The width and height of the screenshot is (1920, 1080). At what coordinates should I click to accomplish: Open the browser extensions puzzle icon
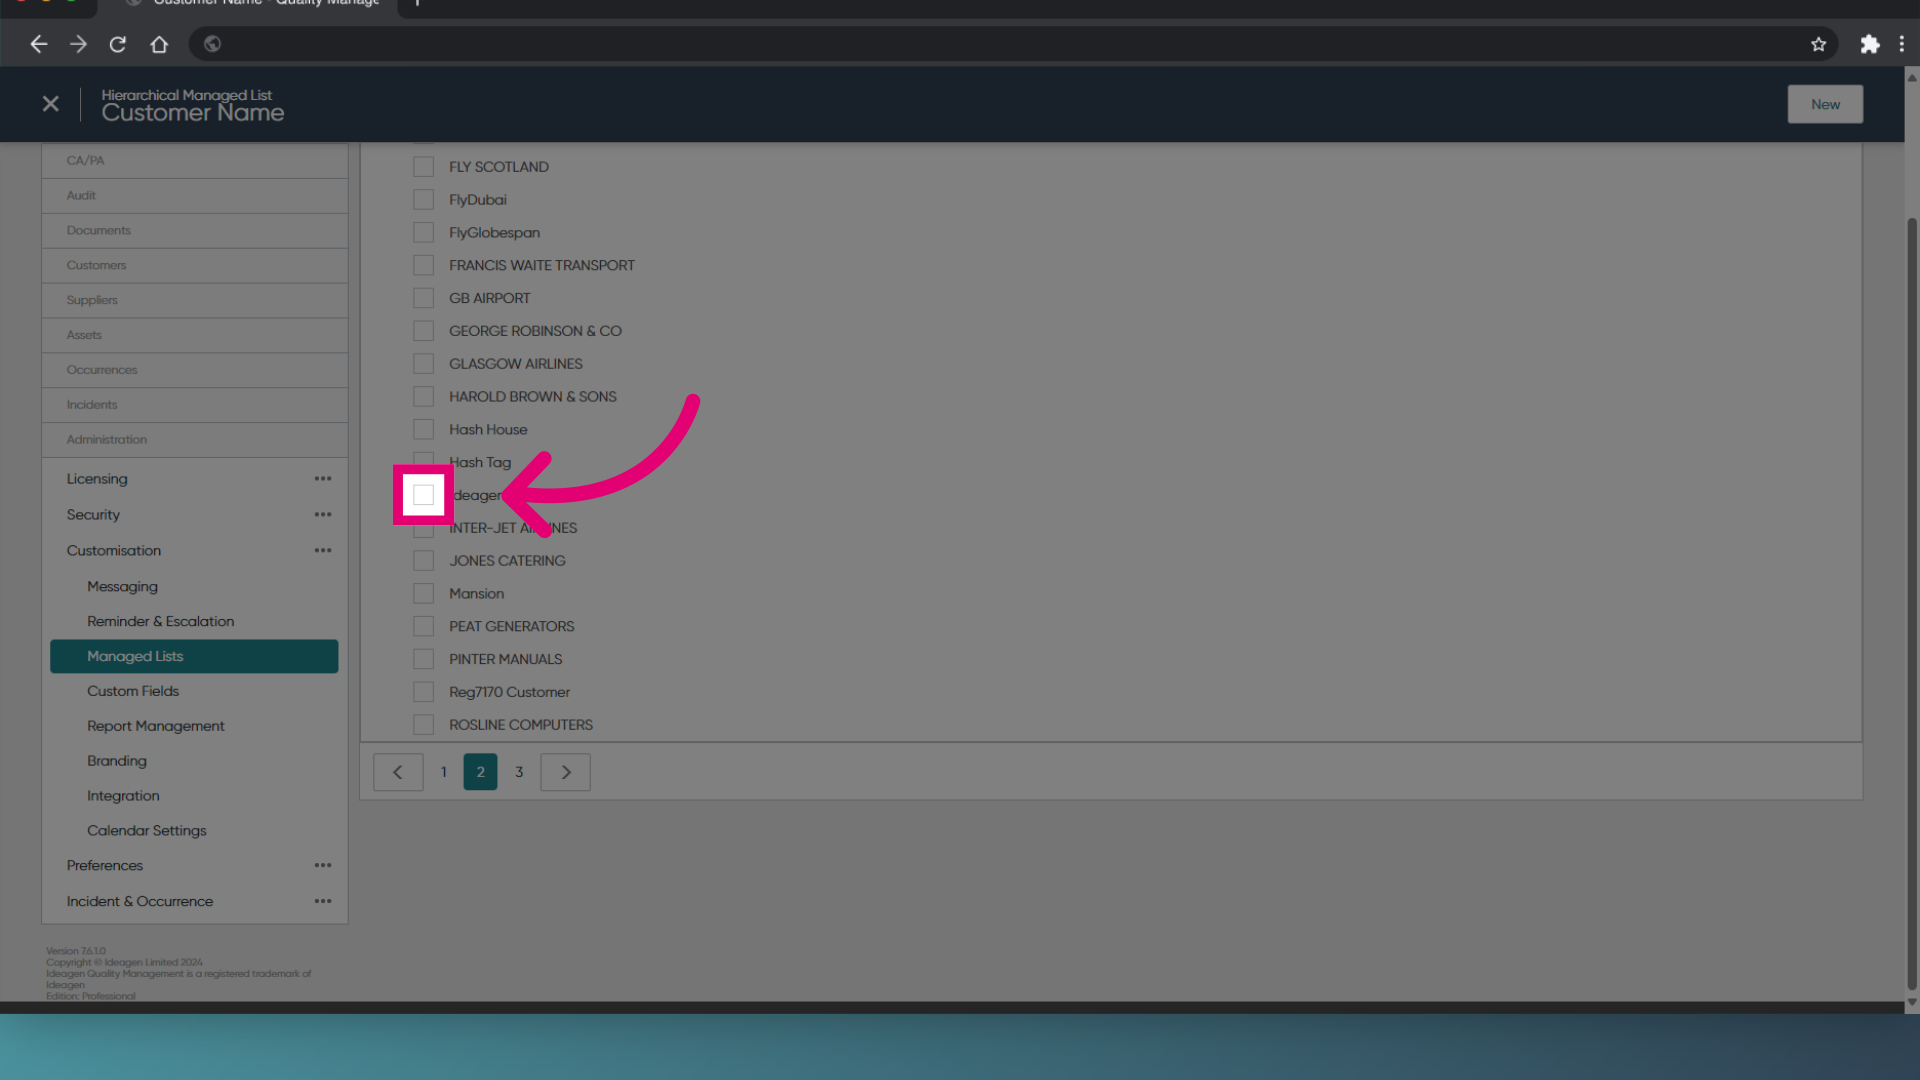pyautogui.click(x=1869, y=44)
